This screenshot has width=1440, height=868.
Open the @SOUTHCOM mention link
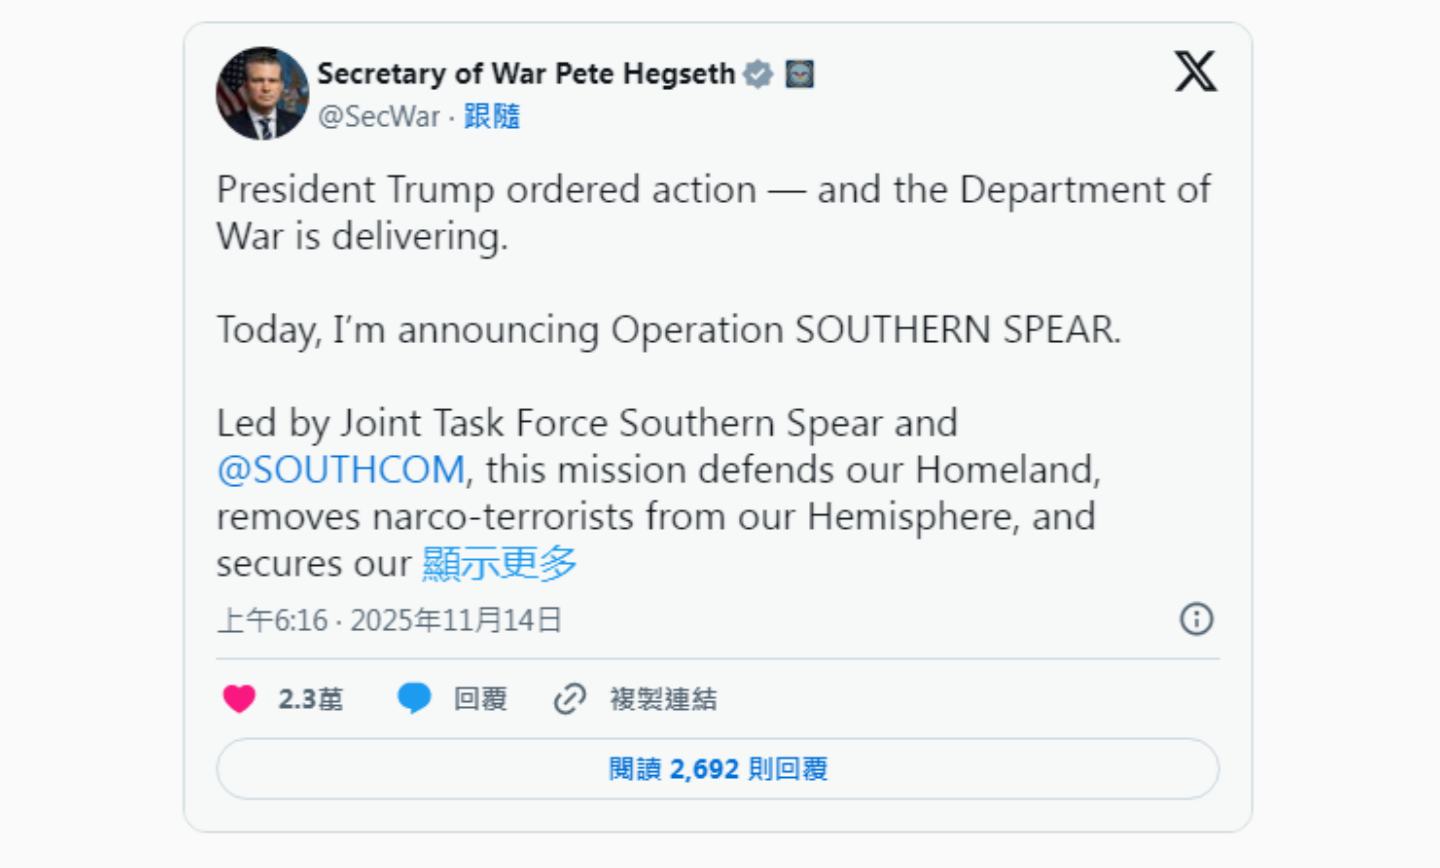pyautogui.click(x=341, y=469)
